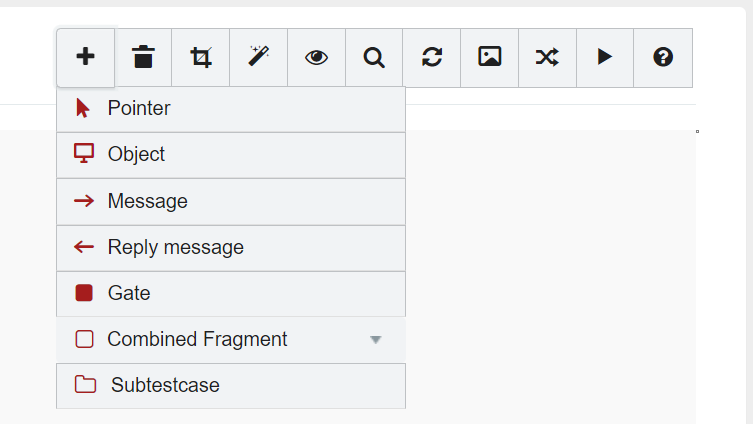The width and height of the screenshot is (753, 424).
Task: Open the magnifier search tool
Action: pos(374,57)
